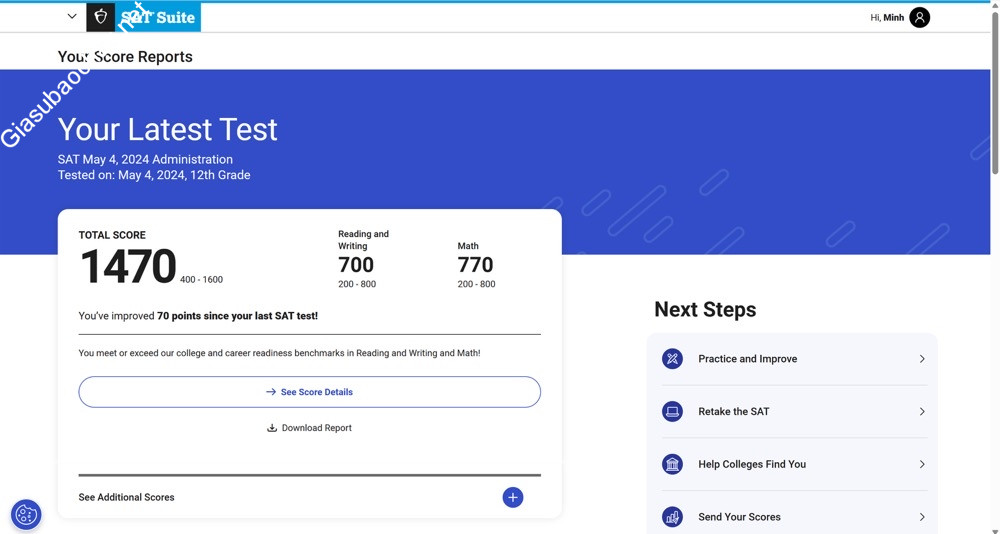Click the See Additional Scores label
Image resolution: width=1000 pixels, height=534 pixels.
point(127,497)
